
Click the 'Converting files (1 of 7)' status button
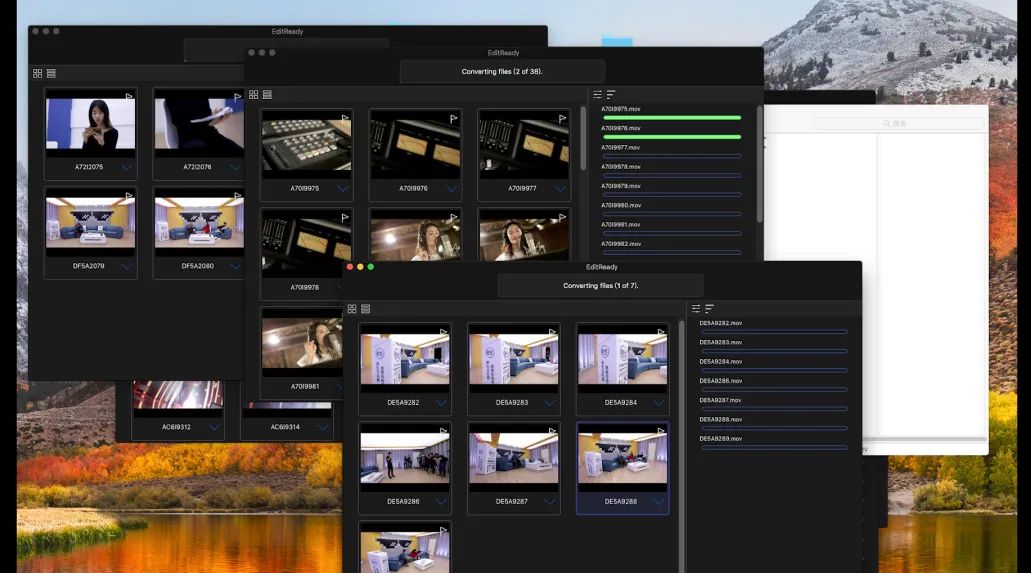click(x=600, y=286)
